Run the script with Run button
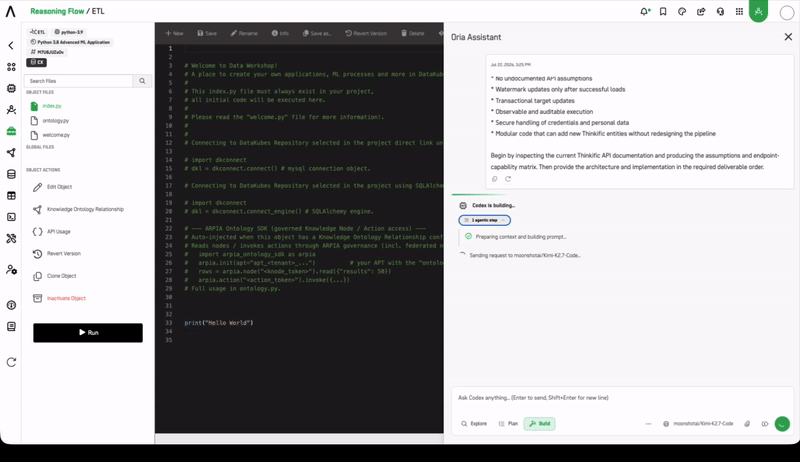This screenshot has height=462, width=800. pos(88,332)
